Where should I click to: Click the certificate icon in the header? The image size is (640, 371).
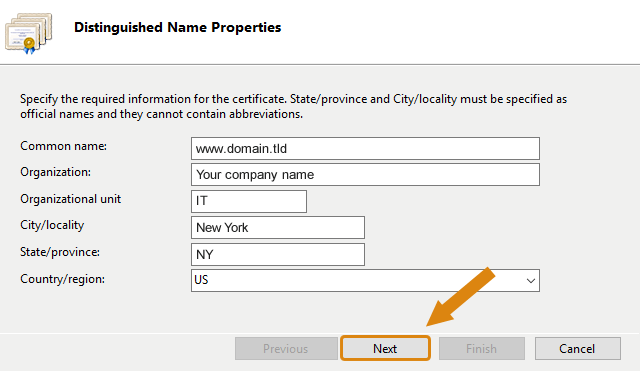pyautogui.click(x=29, y=33)
